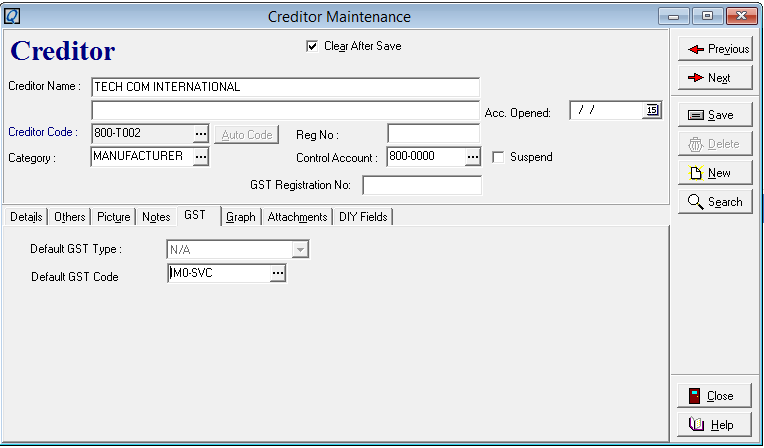Click the application Q icon in title bar
This screenshot has height=448, width=764.
pos(12,16)
